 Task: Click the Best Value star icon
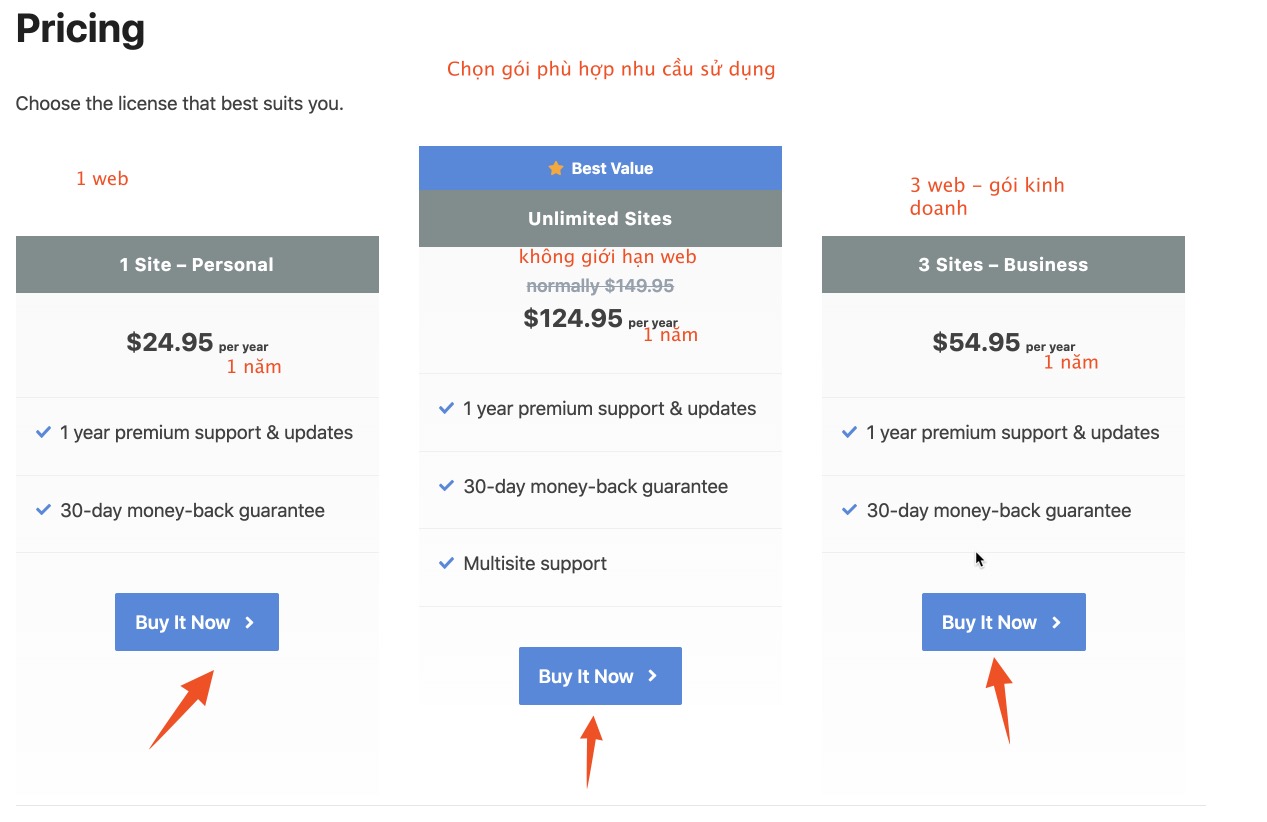pyautogui.click(x=556, y=168)
